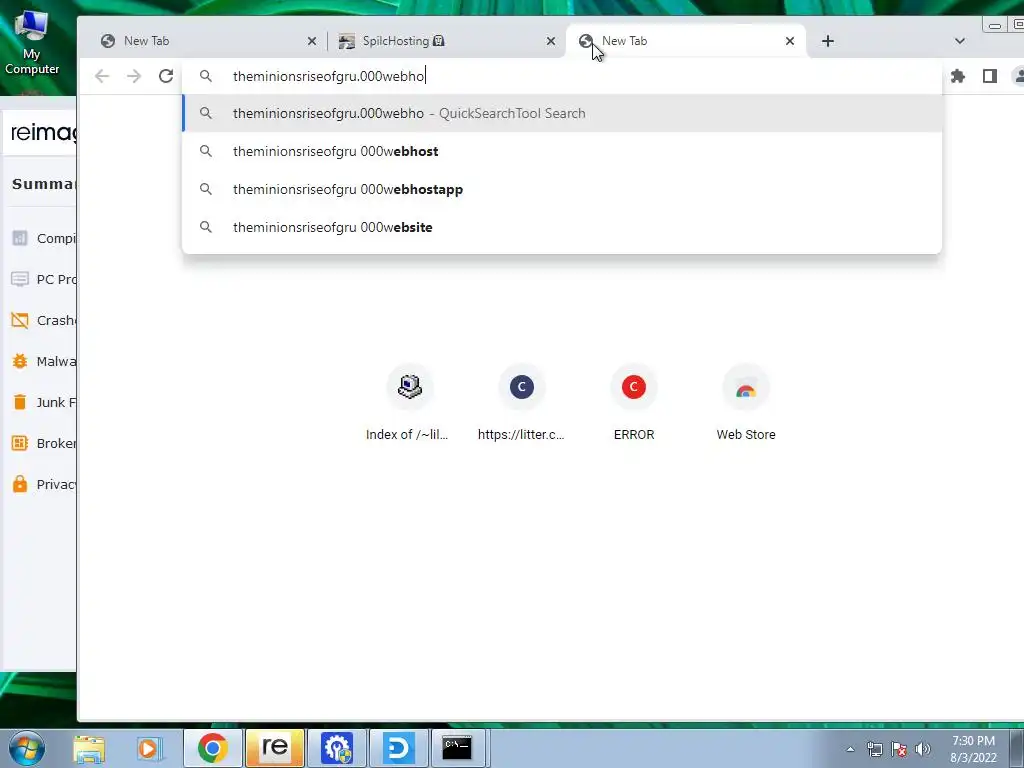This screenshot has width=1024, height=768.
Task: Show hidden tray icons arrow
Action: 850,749
